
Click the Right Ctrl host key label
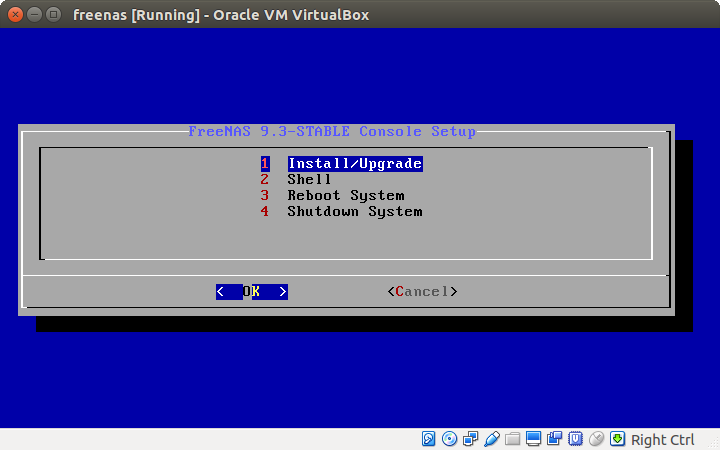pos(662,440)
